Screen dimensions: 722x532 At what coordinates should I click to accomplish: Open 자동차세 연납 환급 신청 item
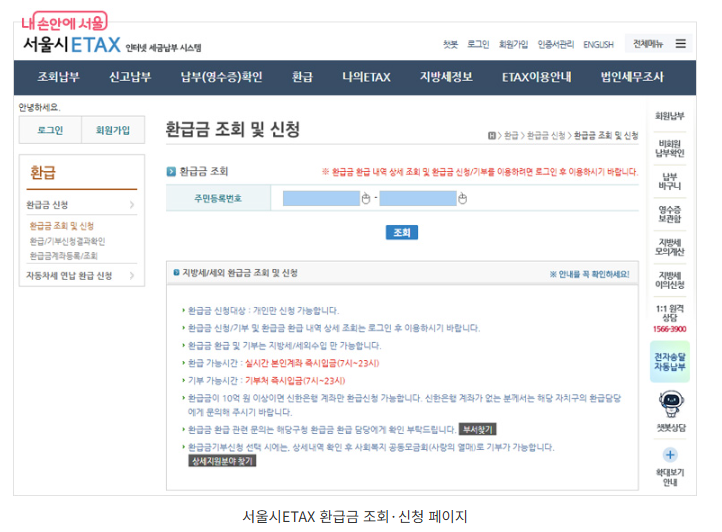point(69,275)
